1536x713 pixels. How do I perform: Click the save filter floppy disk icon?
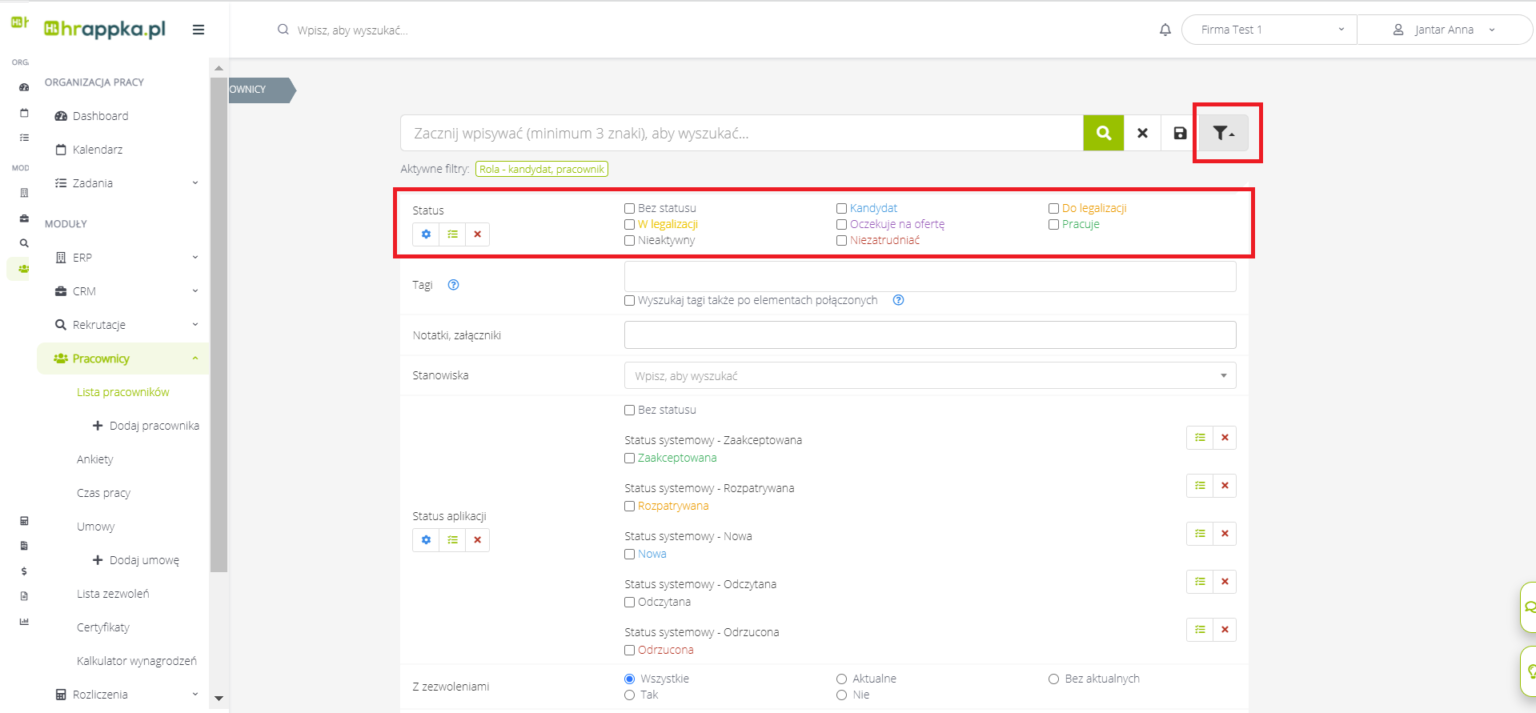point(1180,133)
